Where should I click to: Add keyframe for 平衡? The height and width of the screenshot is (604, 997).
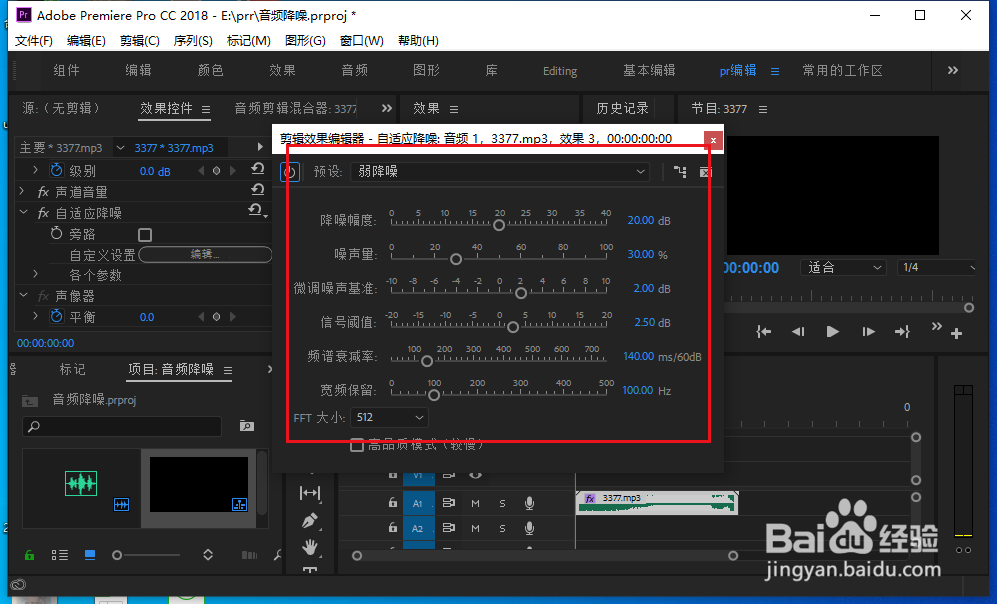pyautogui.click(x=216, y=317)
